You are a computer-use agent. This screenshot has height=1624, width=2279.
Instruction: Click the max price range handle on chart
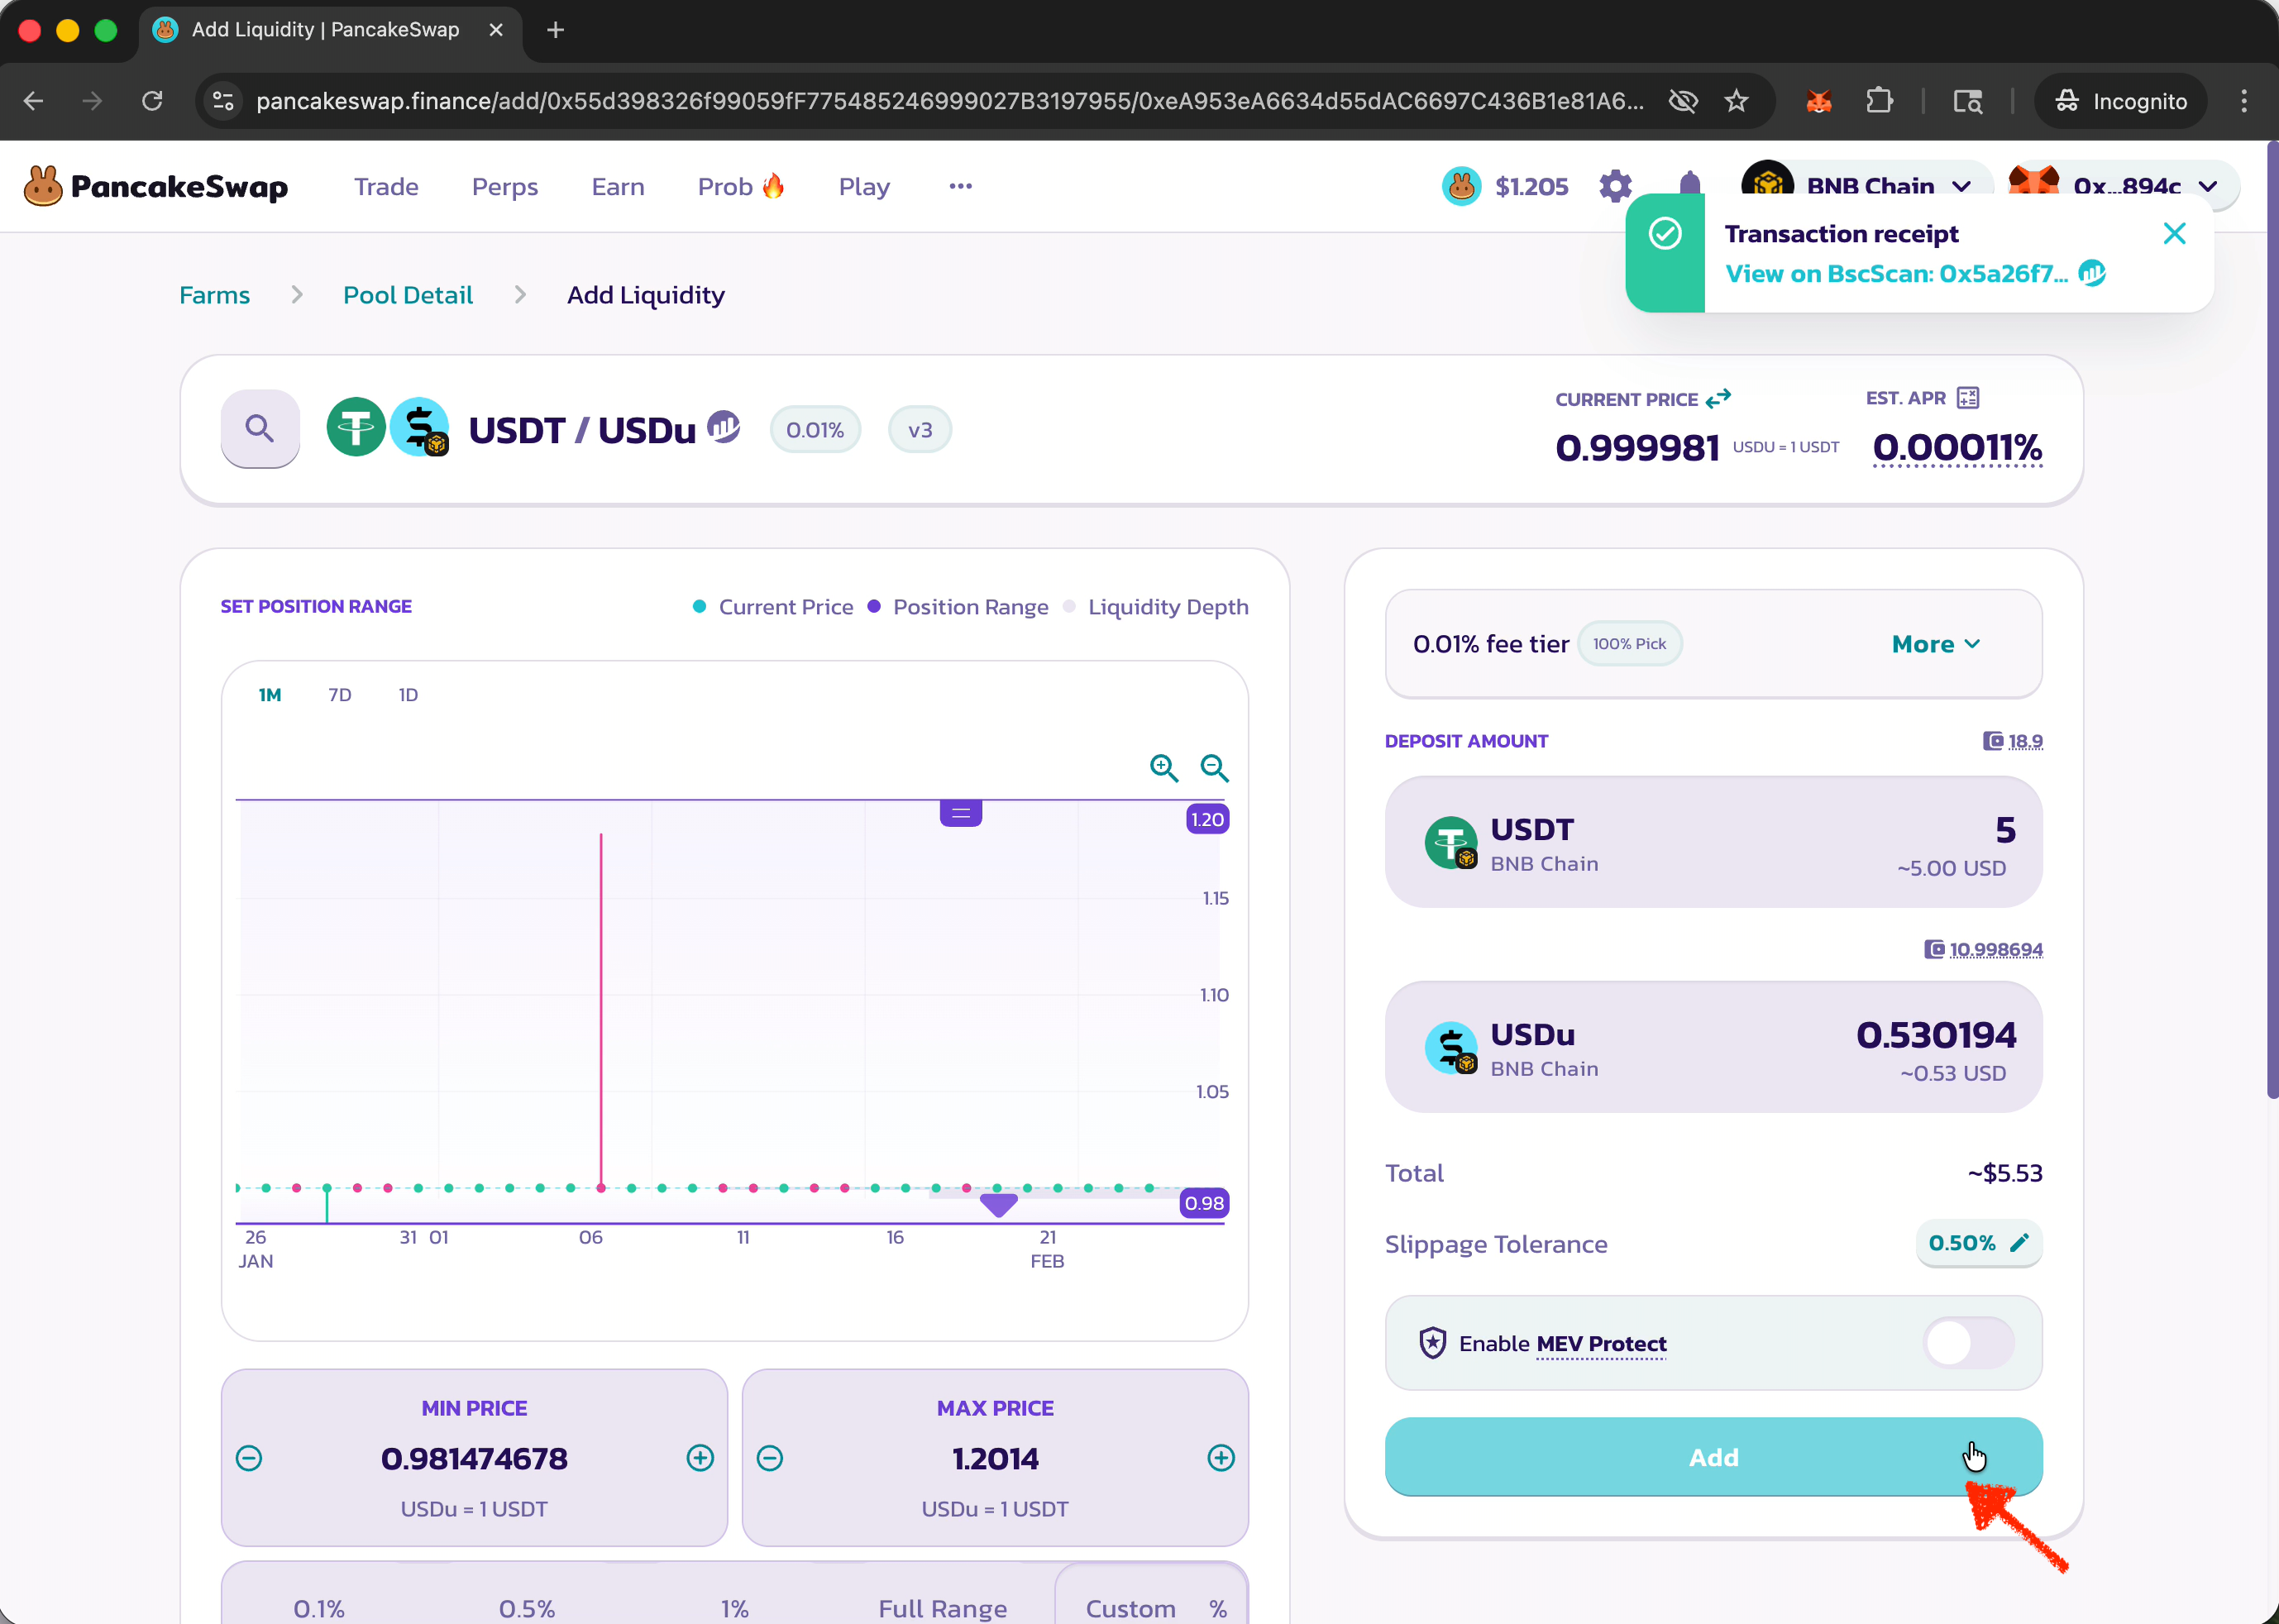coord(960,813)
